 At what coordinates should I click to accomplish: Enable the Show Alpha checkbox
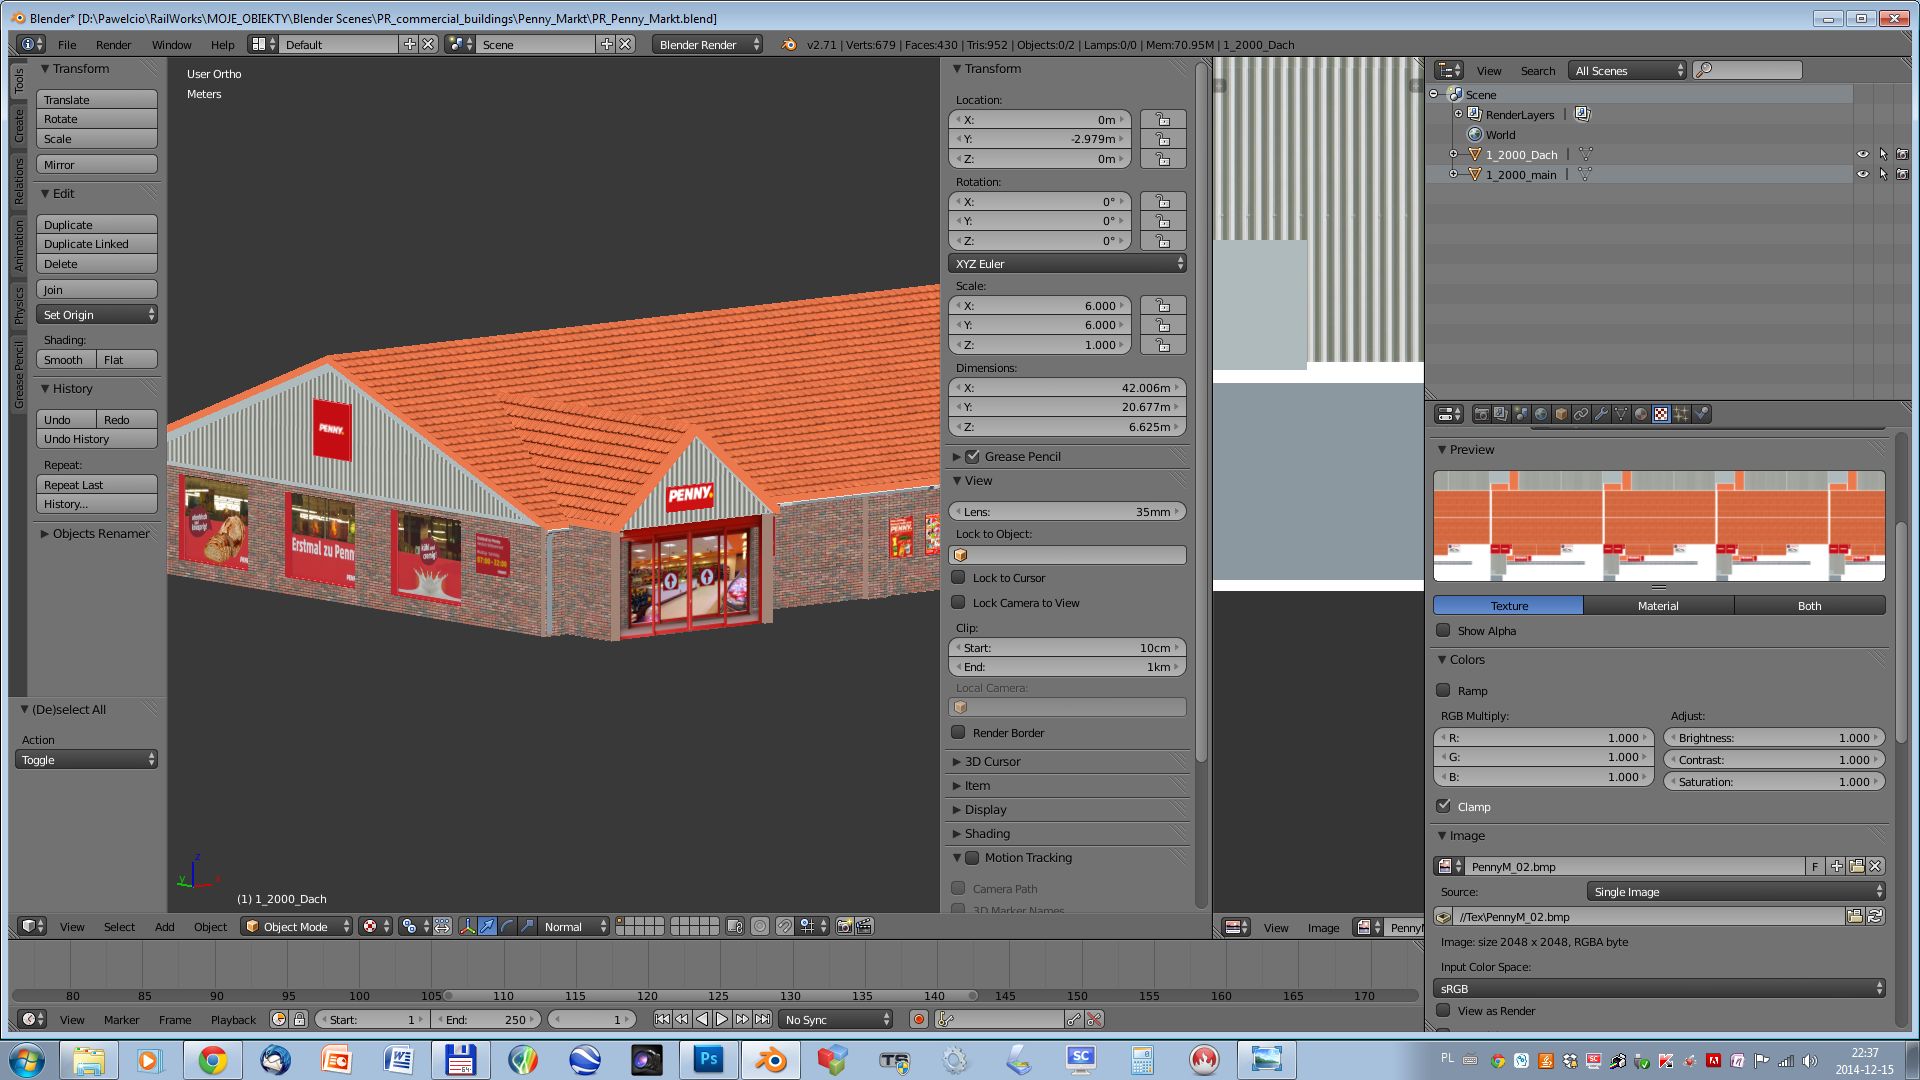coord(1443,631)
